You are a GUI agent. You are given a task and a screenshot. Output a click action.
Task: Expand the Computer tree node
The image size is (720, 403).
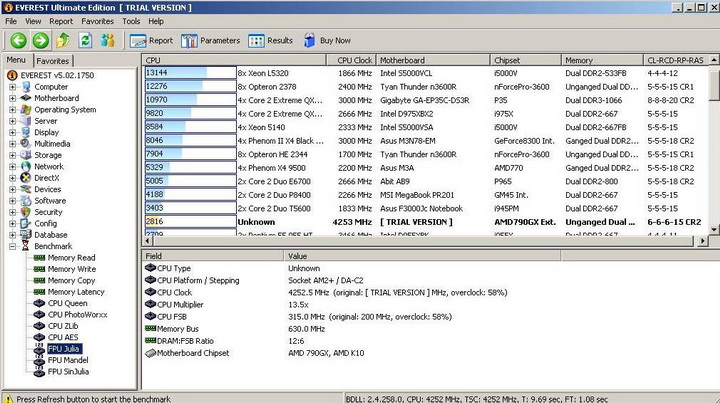pyautogui.click(x=12, y=87)
